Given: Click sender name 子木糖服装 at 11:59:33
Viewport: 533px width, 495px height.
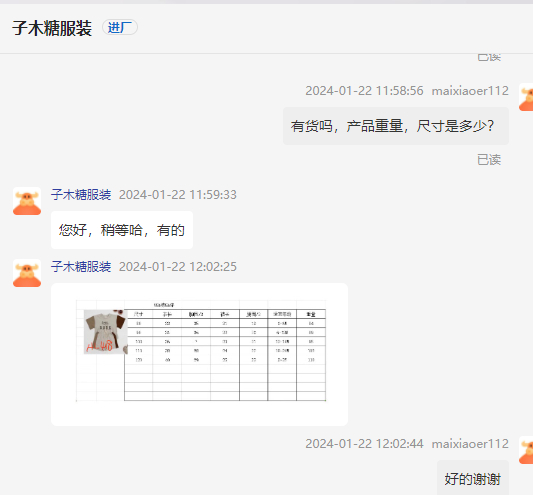Looking at the screenshot, I should pyautogui.click(x=81, y=195).
